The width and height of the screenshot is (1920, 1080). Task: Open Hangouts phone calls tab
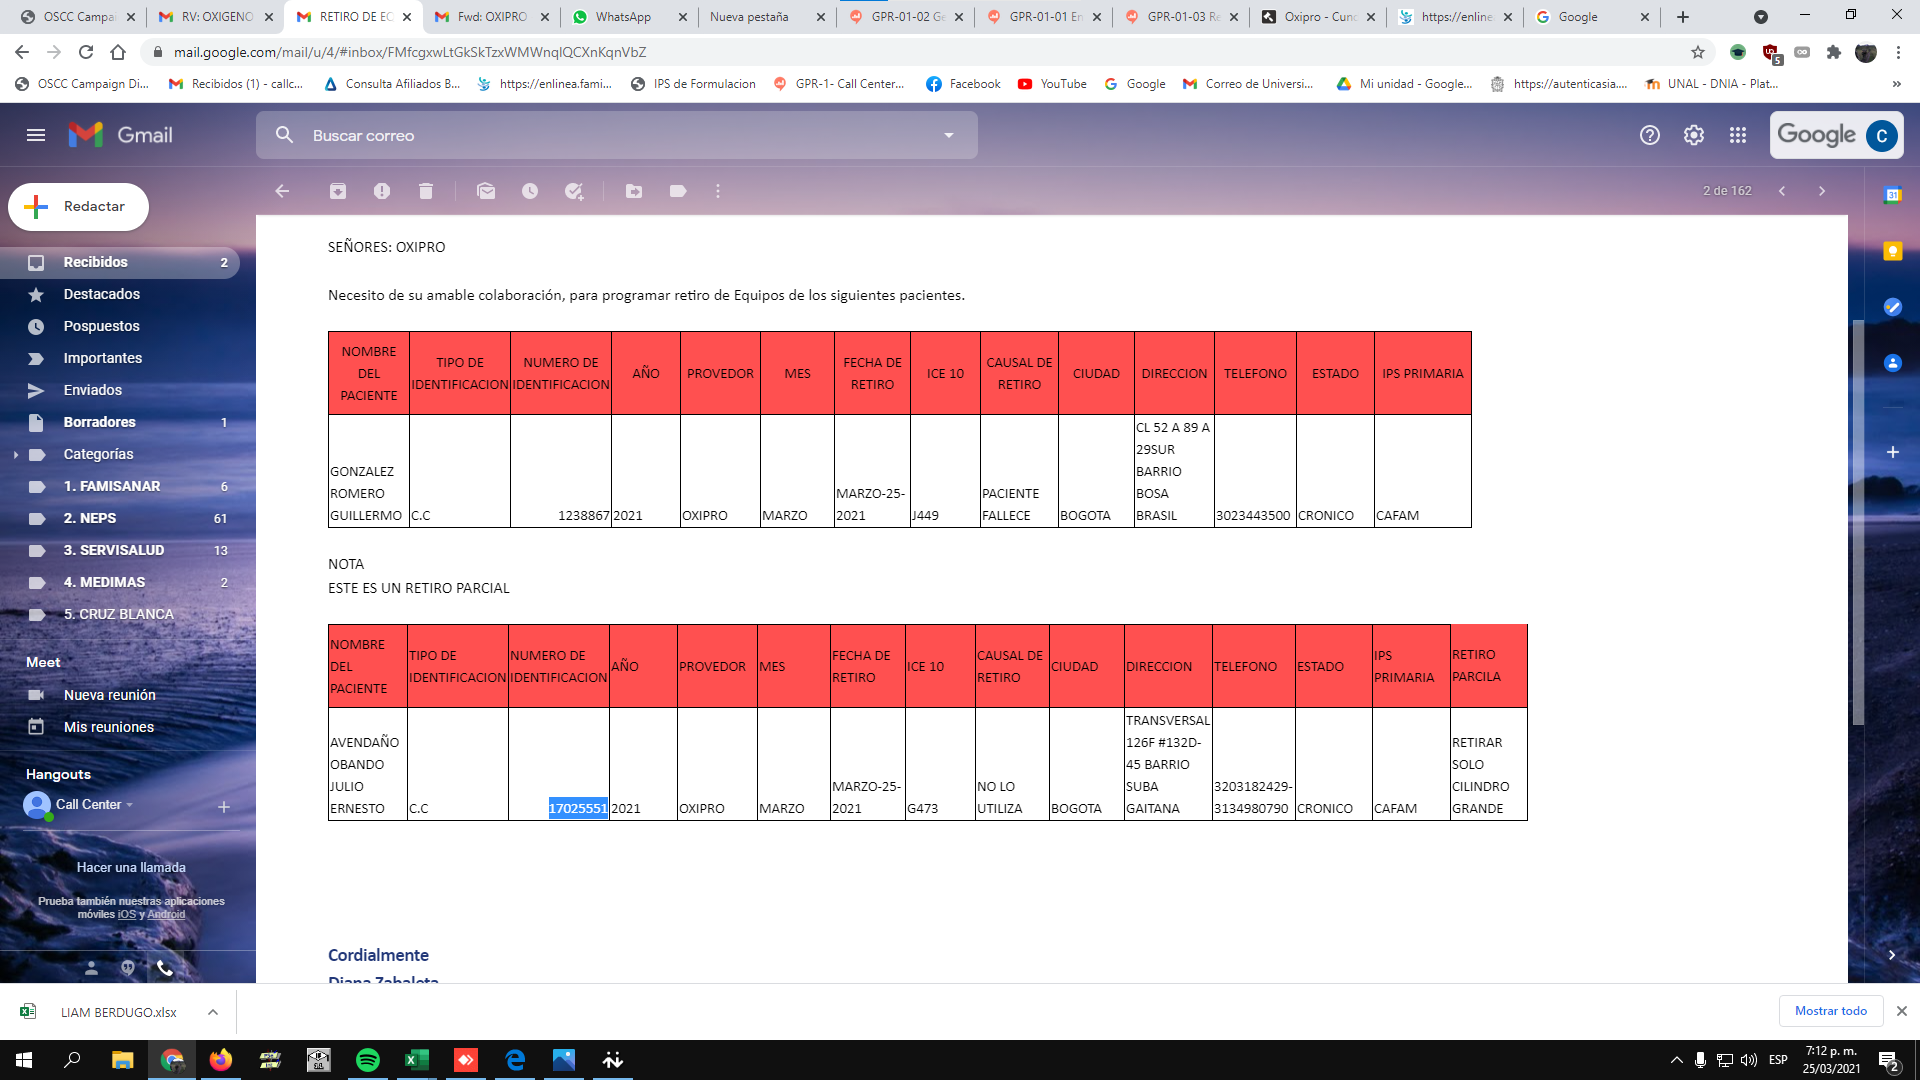click(165, 968)
